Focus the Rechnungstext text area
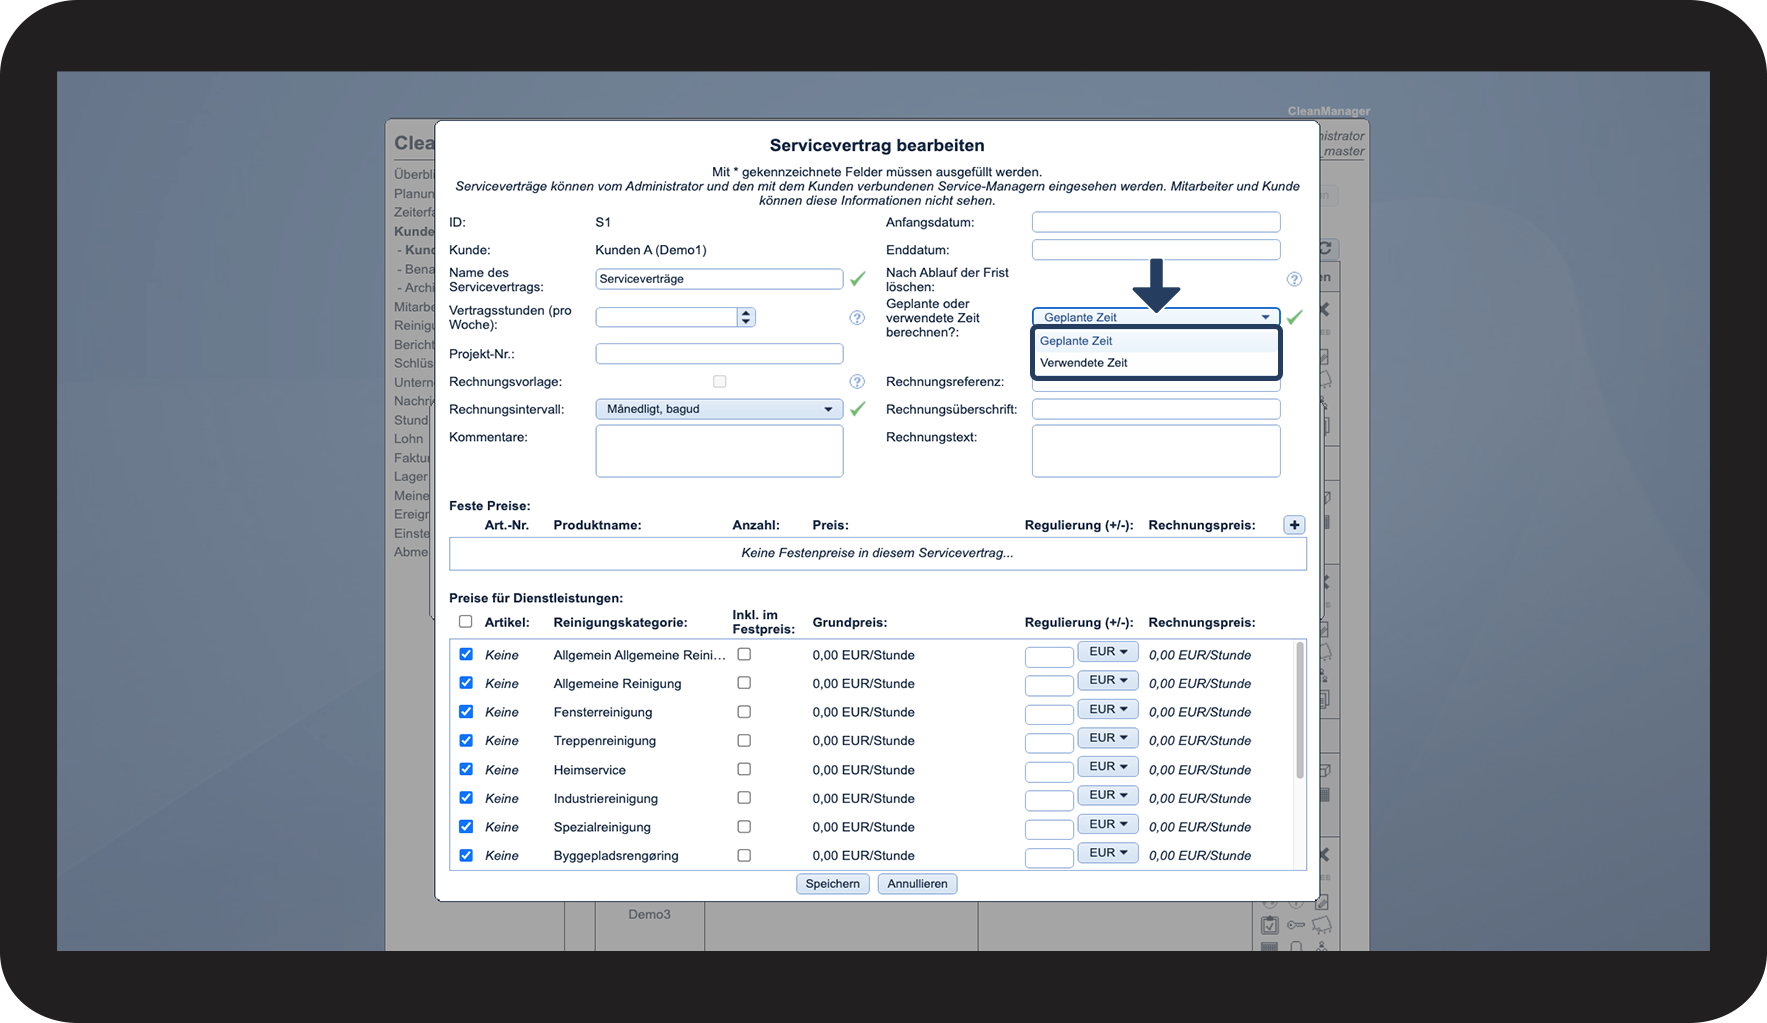 [1156, 451]
